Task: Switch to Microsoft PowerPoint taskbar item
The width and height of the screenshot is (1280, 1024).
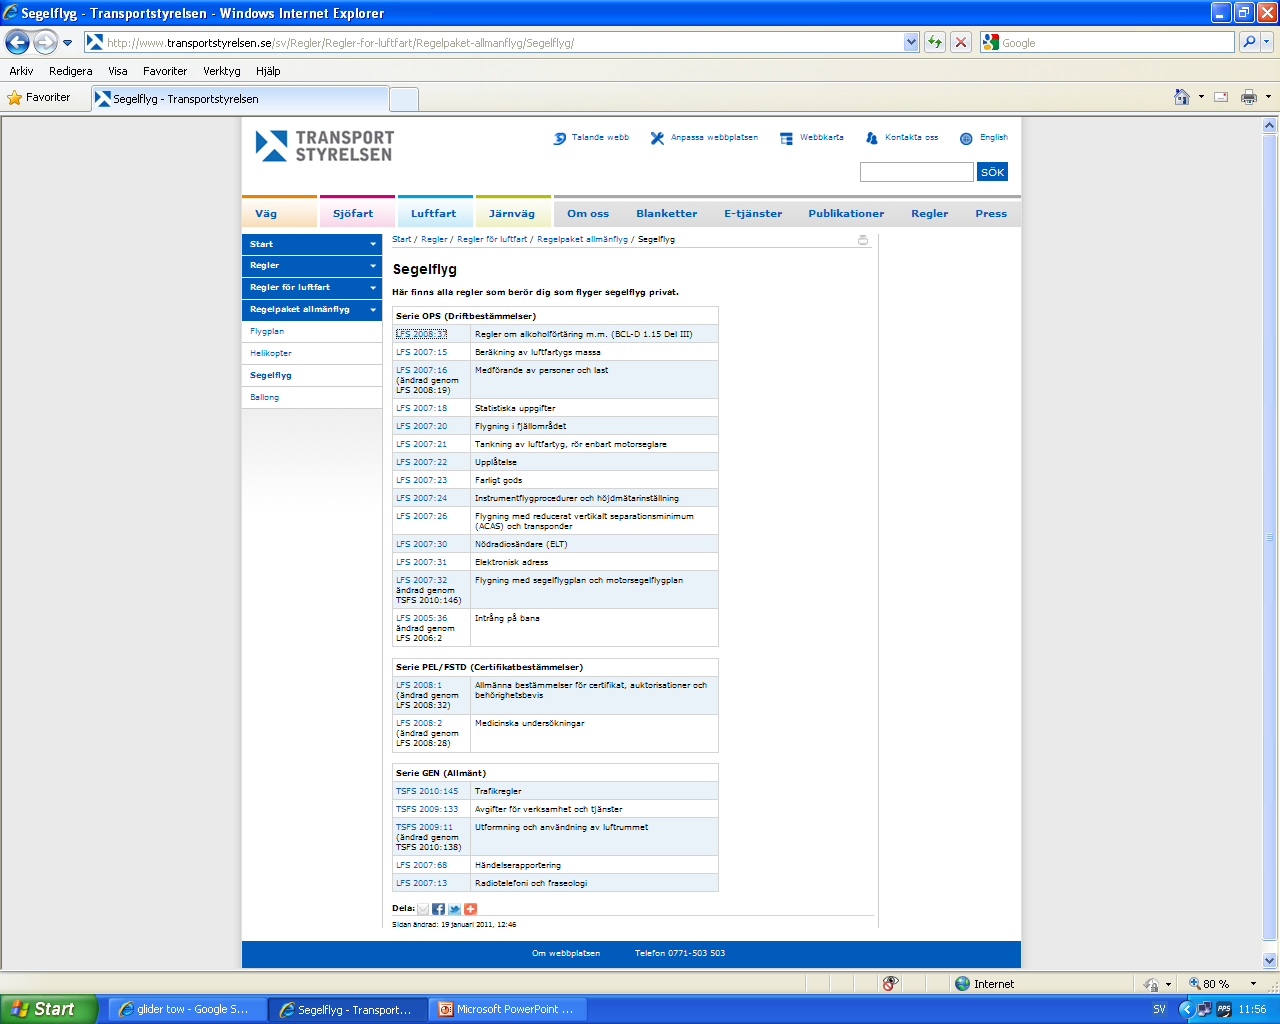Action: coord(507,1009)
